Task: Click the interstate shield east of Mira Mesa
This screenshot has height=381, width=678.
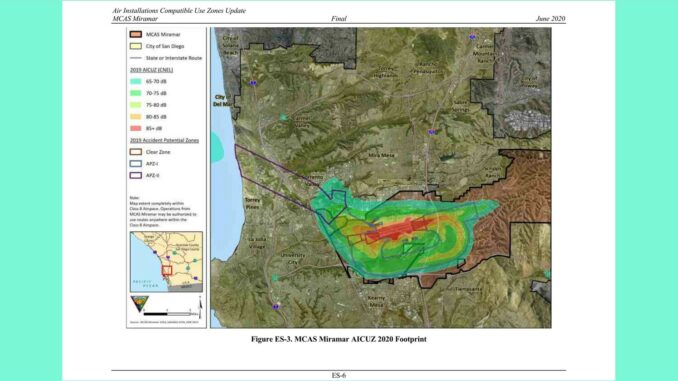Action: (431, 132)
